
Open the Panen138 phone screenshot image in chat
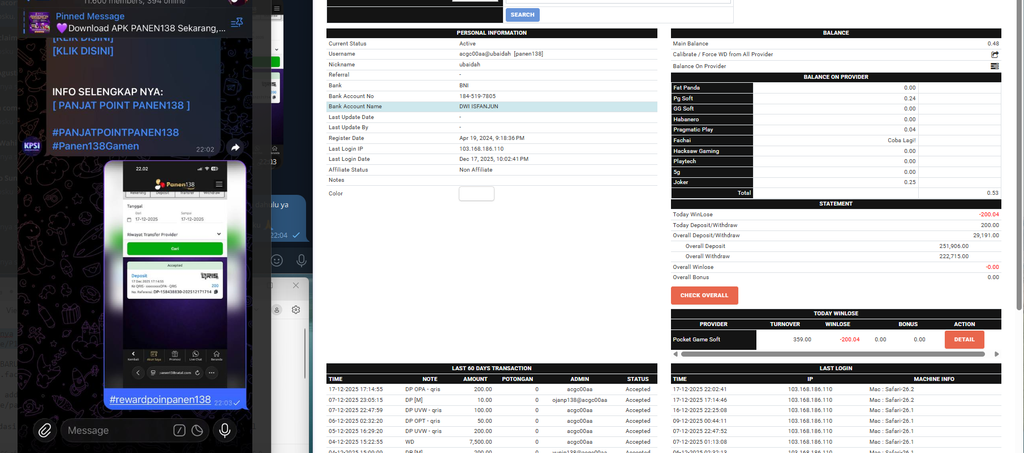click(x=175, y=275)
